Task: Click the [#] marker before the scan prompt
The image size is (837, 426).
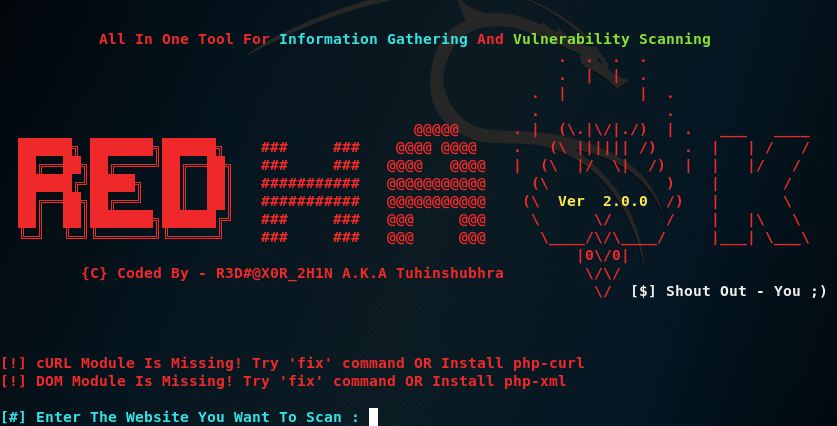Action: click(x=13, y=417)
